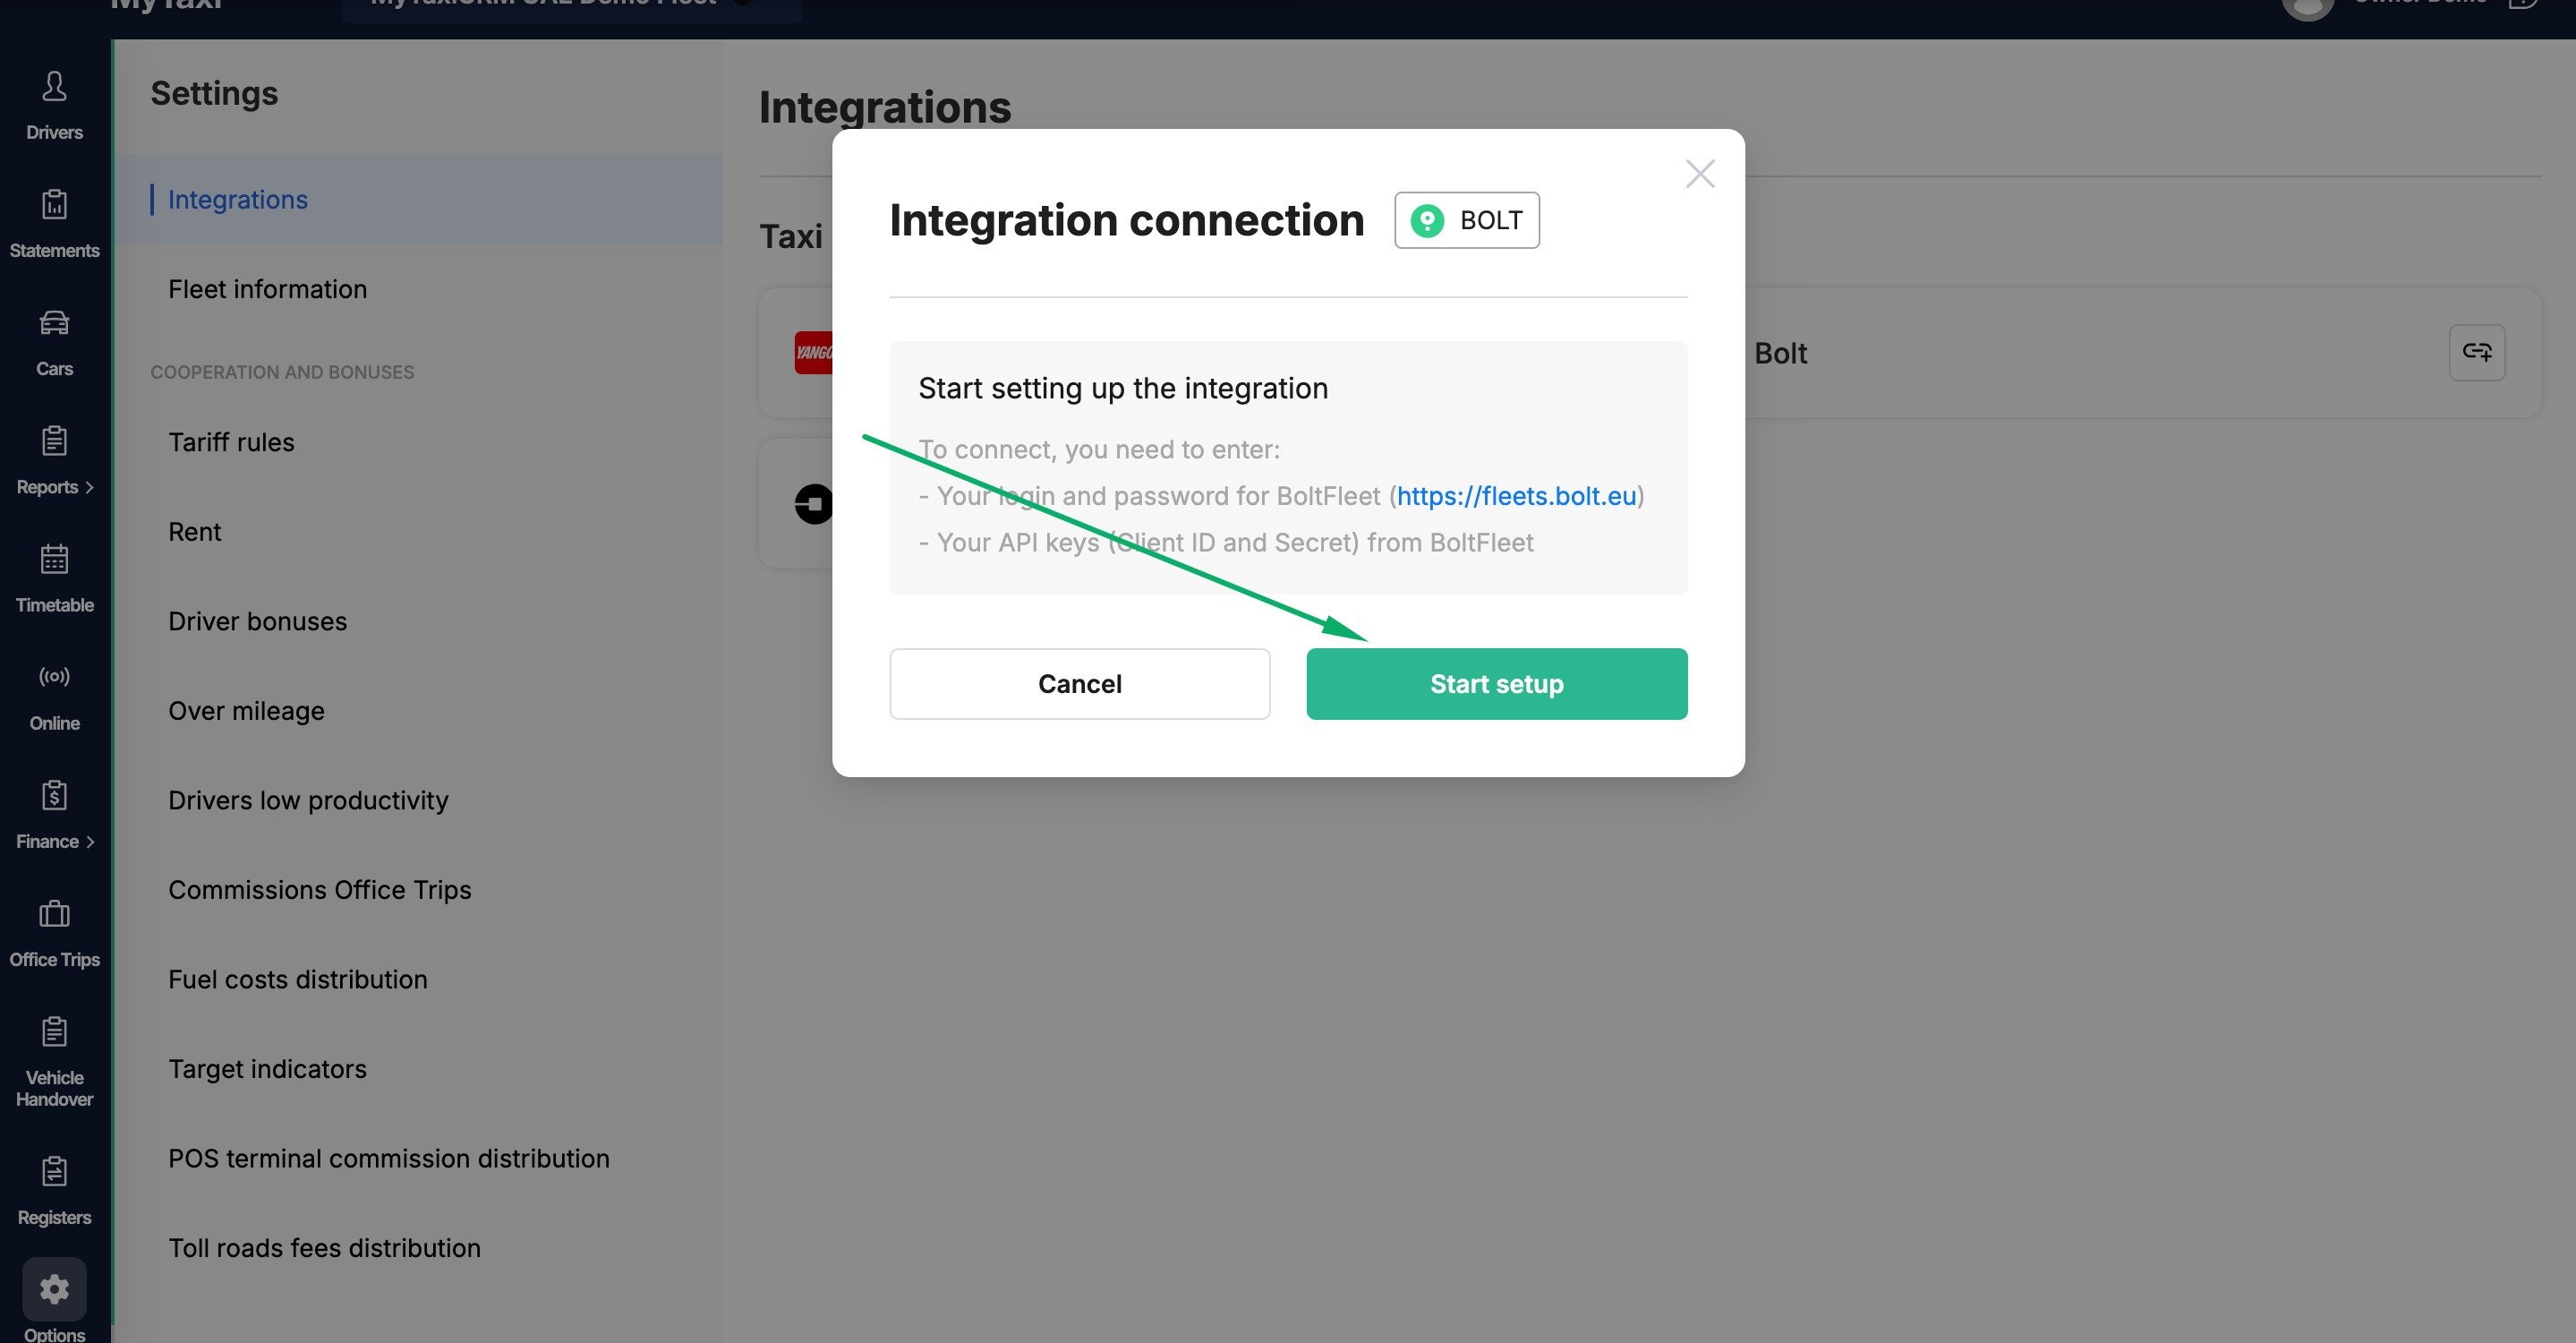
Task: Select the Integrations settings item
Action: pos(418,200)
